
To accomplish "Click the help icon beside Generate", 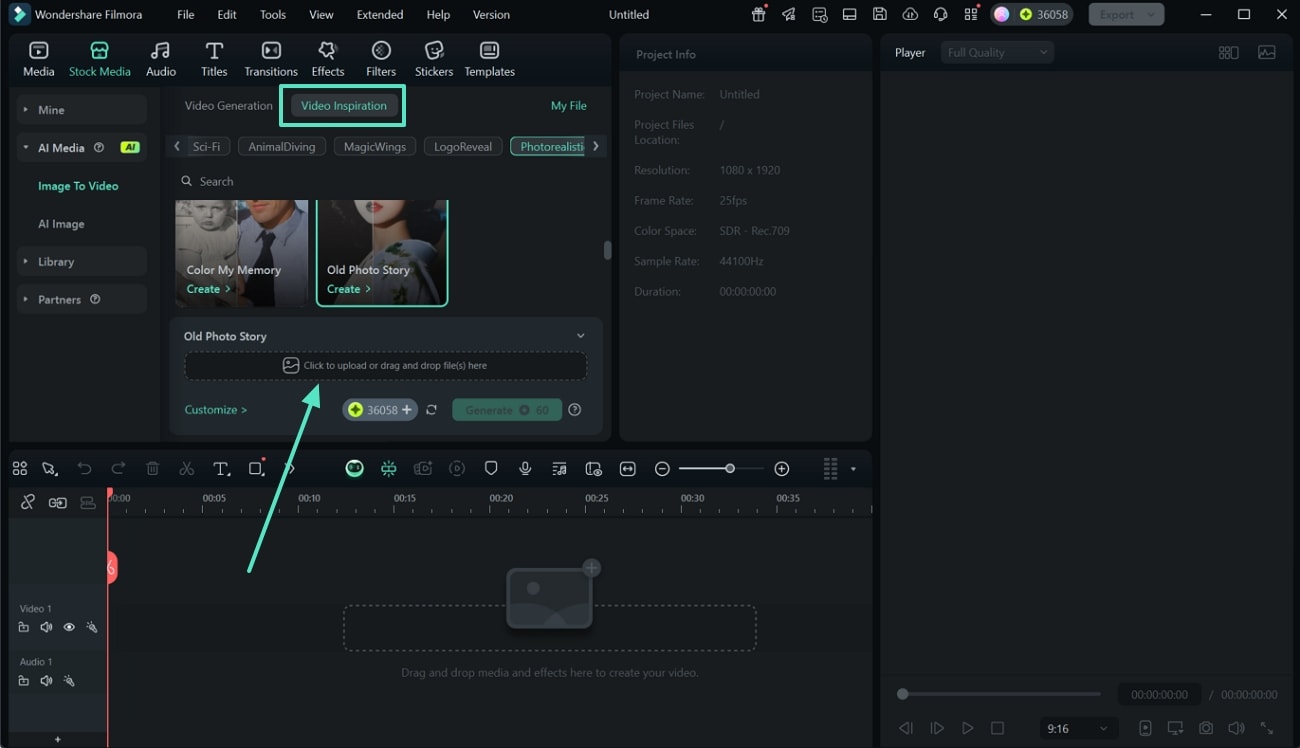I will click(574, 410).
